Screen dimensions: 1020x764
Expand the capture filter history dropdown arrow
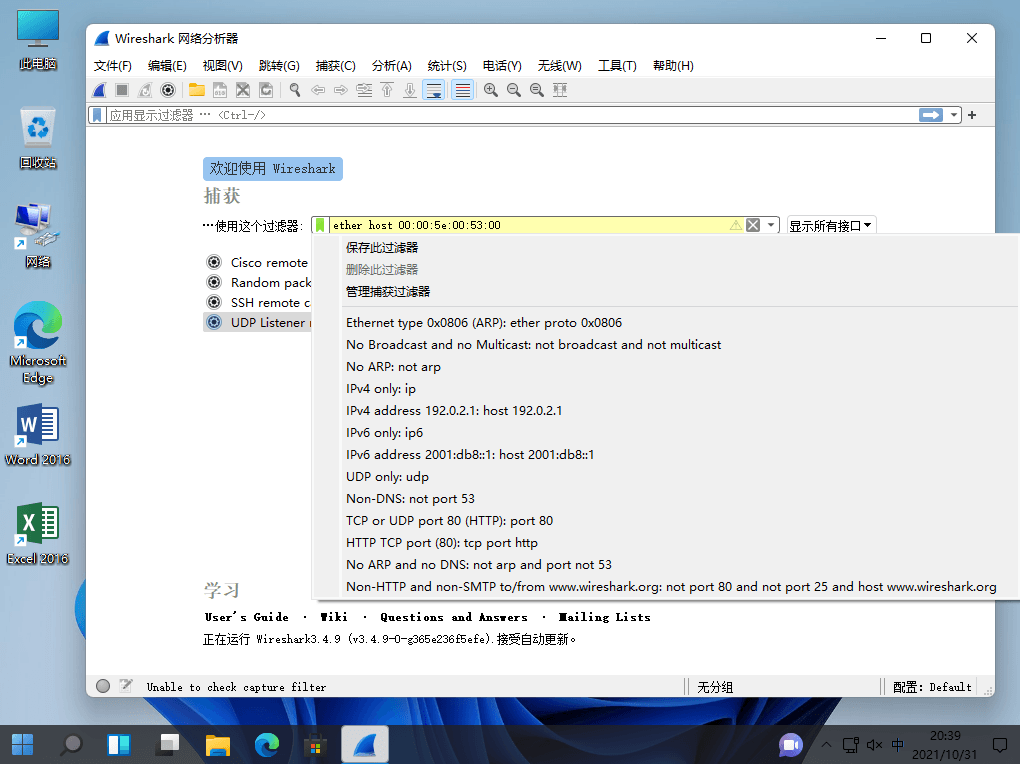pos(771,225)
